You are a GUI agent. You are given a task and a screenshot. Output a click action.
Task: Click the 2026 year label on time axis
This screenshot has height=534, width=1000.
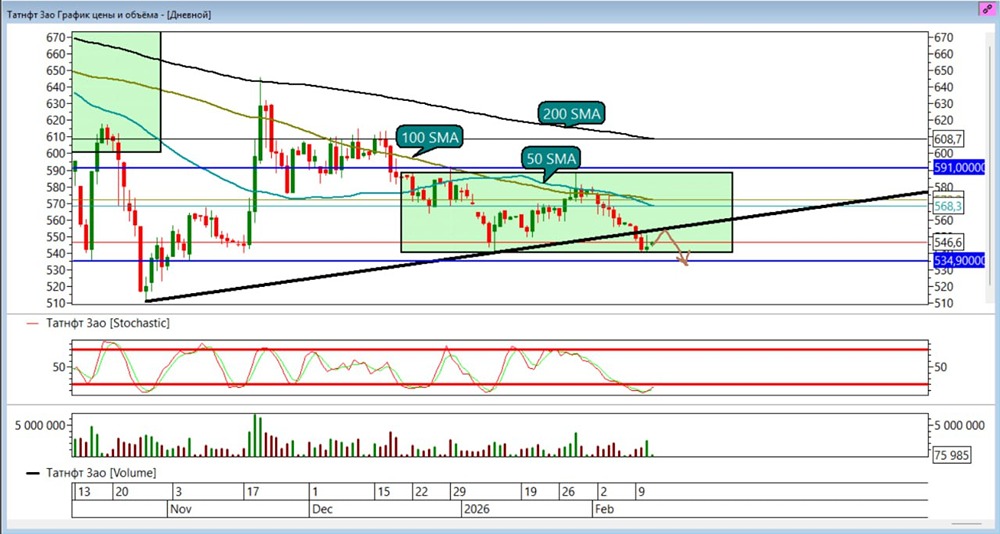pyautogui.click(x=478, y=510)
